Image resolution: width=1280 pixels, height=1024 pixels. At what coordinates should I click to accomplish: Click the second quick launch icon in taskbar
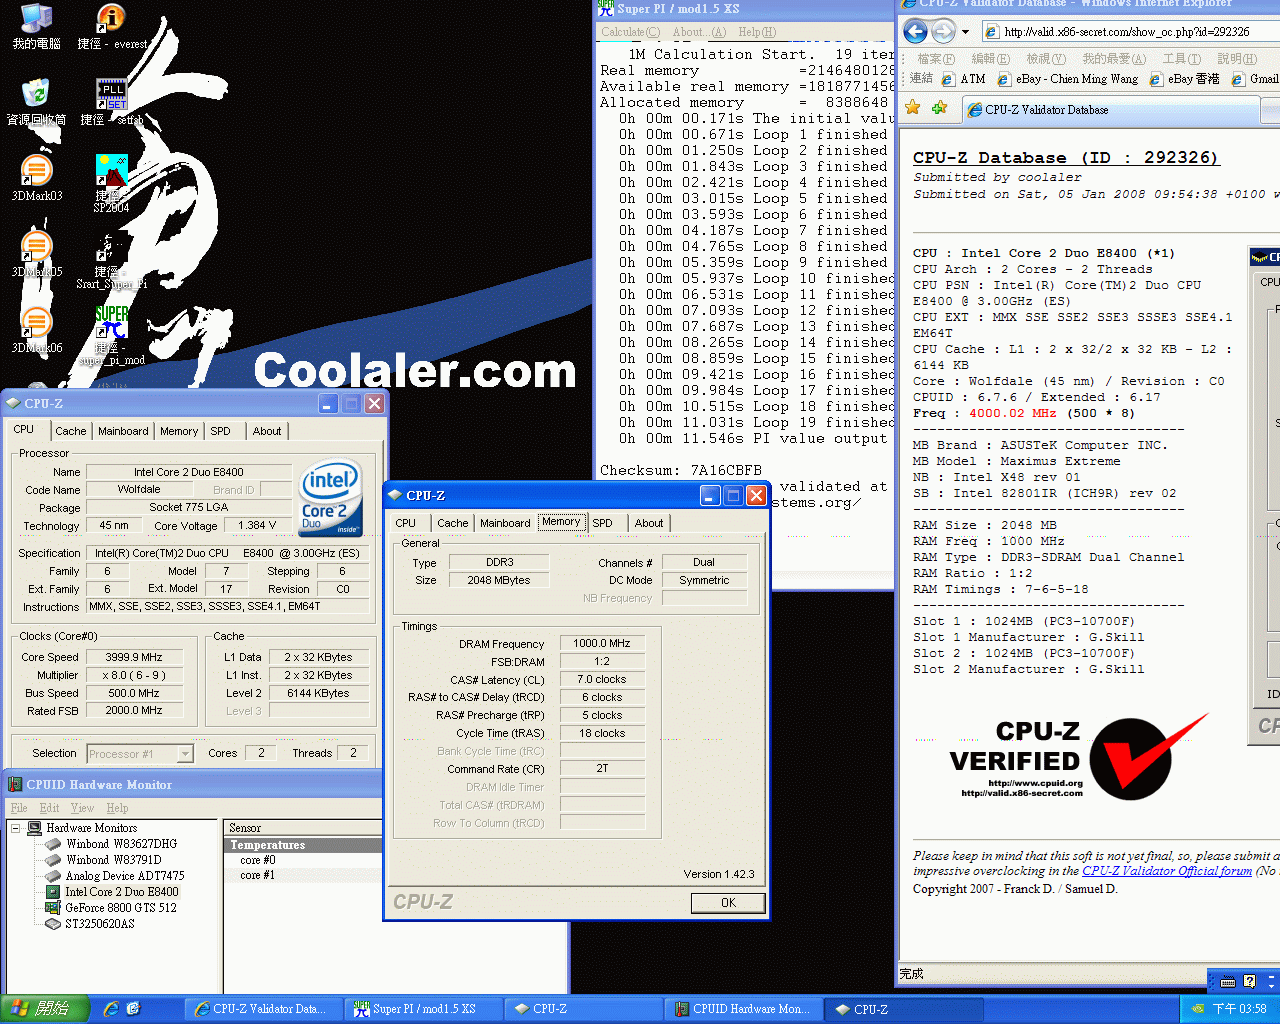pos(133,1009)
